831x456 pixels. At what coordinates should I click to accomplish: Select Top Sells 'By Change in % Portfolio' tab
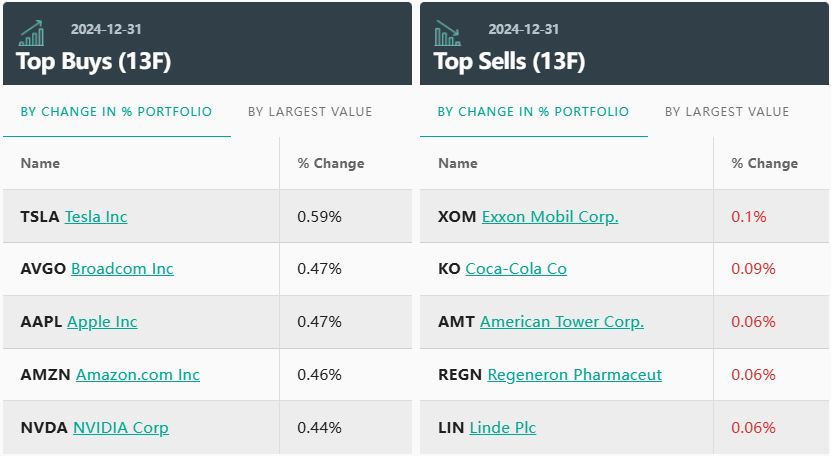(x=533, y=112)
